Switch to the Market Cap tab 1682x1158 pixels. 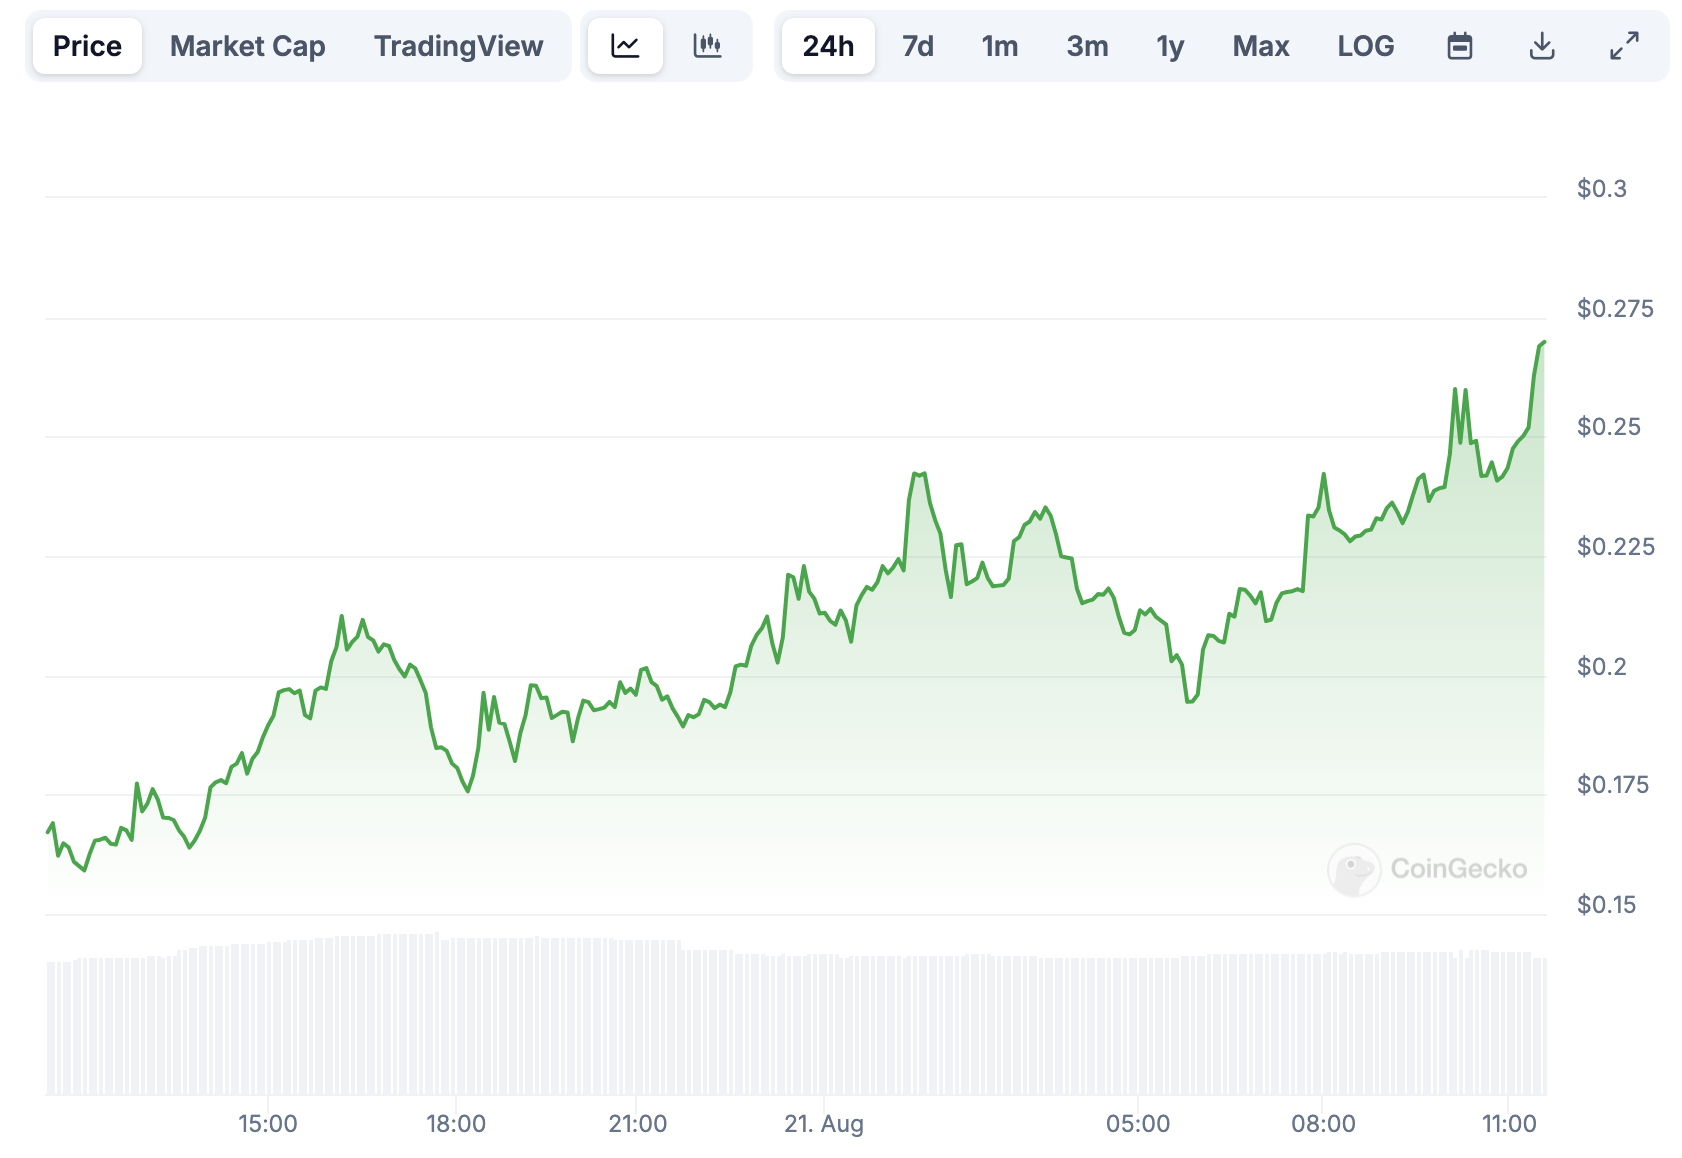pos(247,46)
